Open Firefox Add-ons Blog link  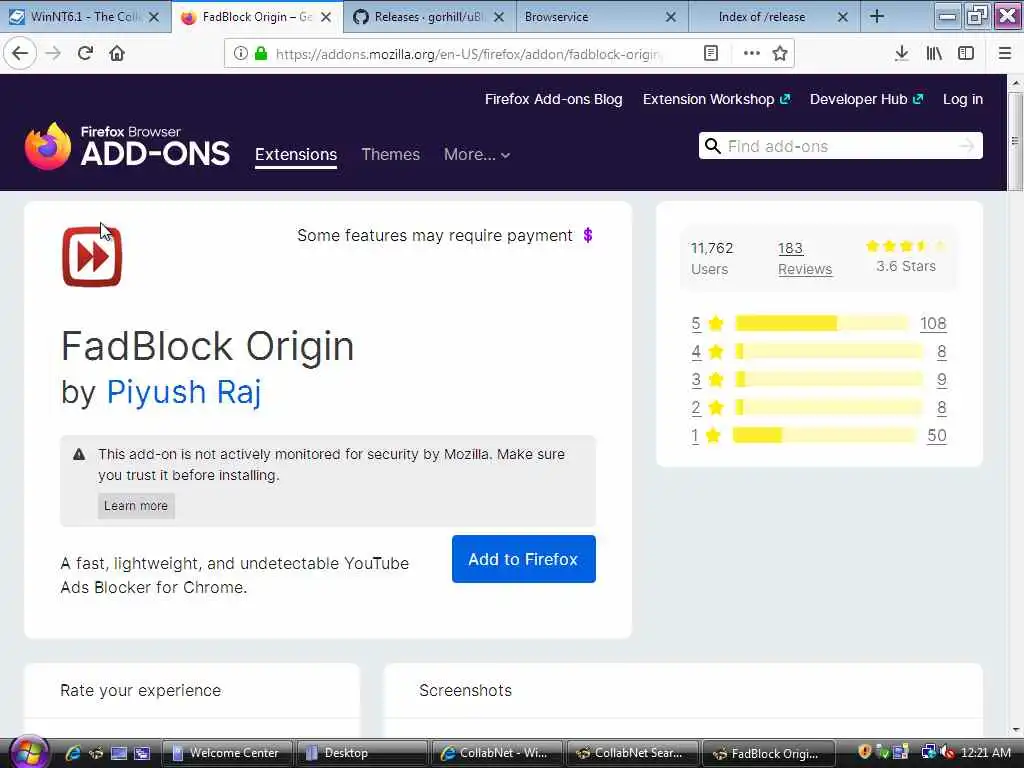coord(553,99)
